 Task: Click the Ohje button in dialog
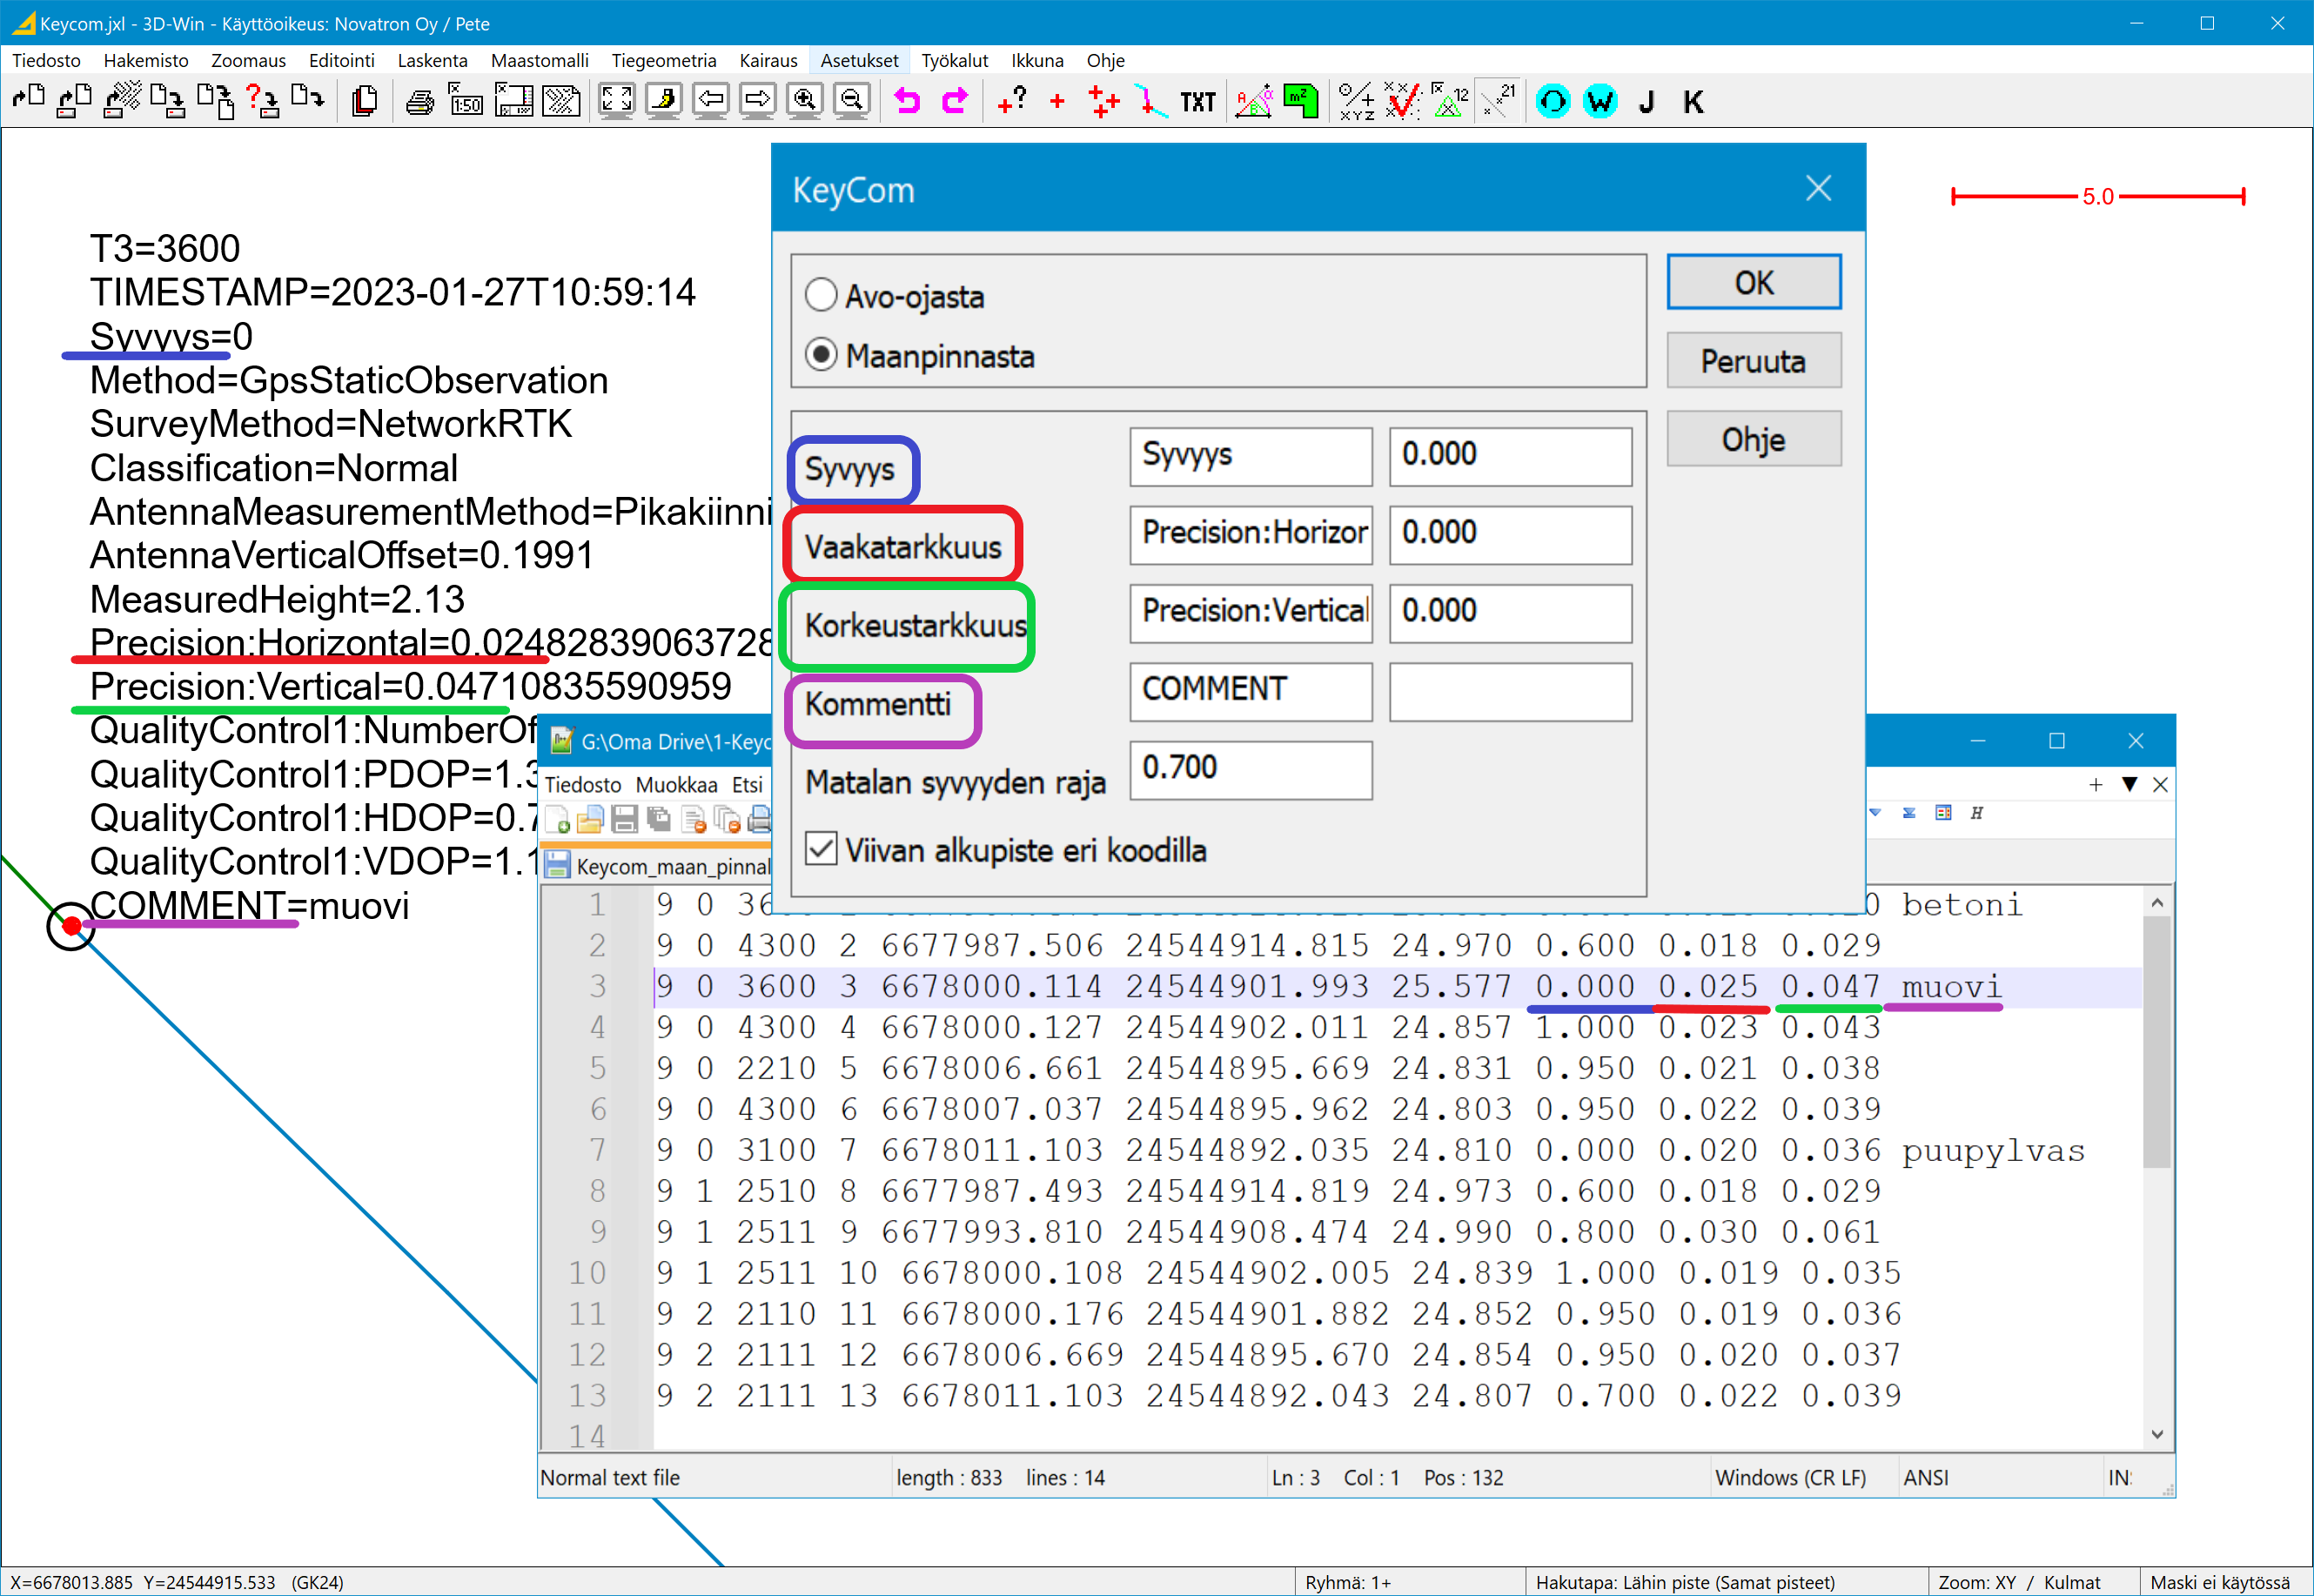(x=1753, y=439)
